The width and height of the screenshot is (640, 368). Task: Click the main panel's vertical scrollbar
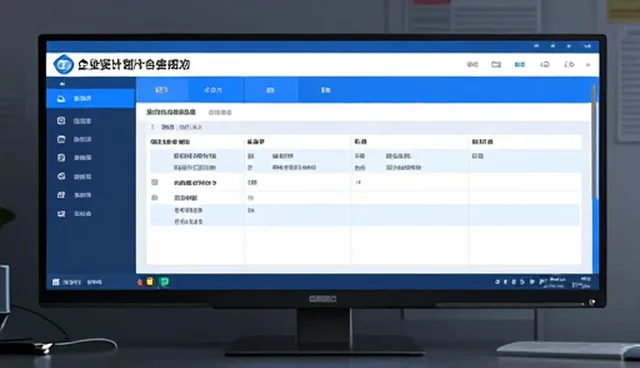(x=594, y=141)
